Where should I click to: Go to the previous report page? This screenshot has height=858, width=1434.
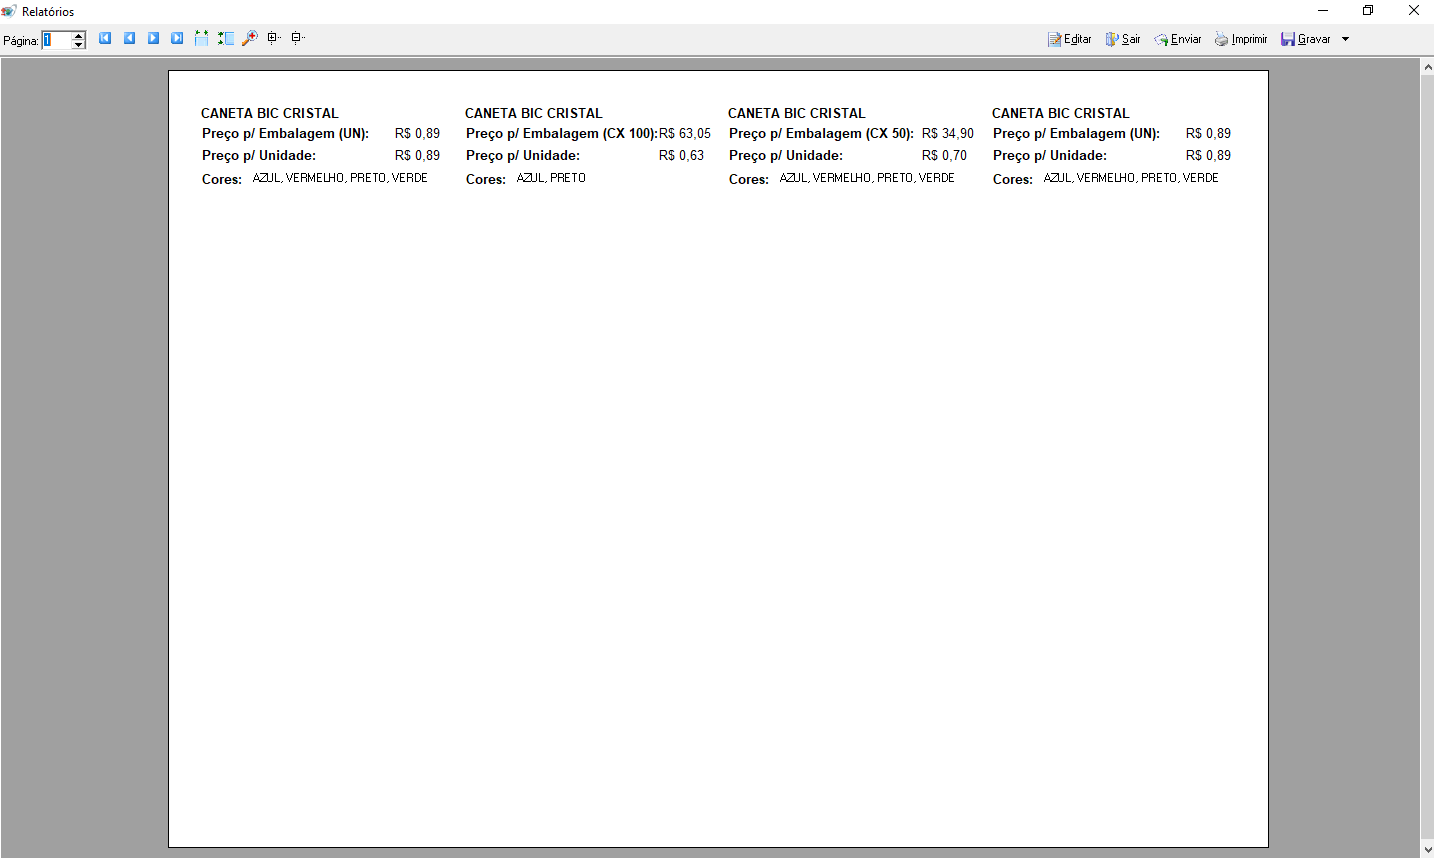coord(129,38)
